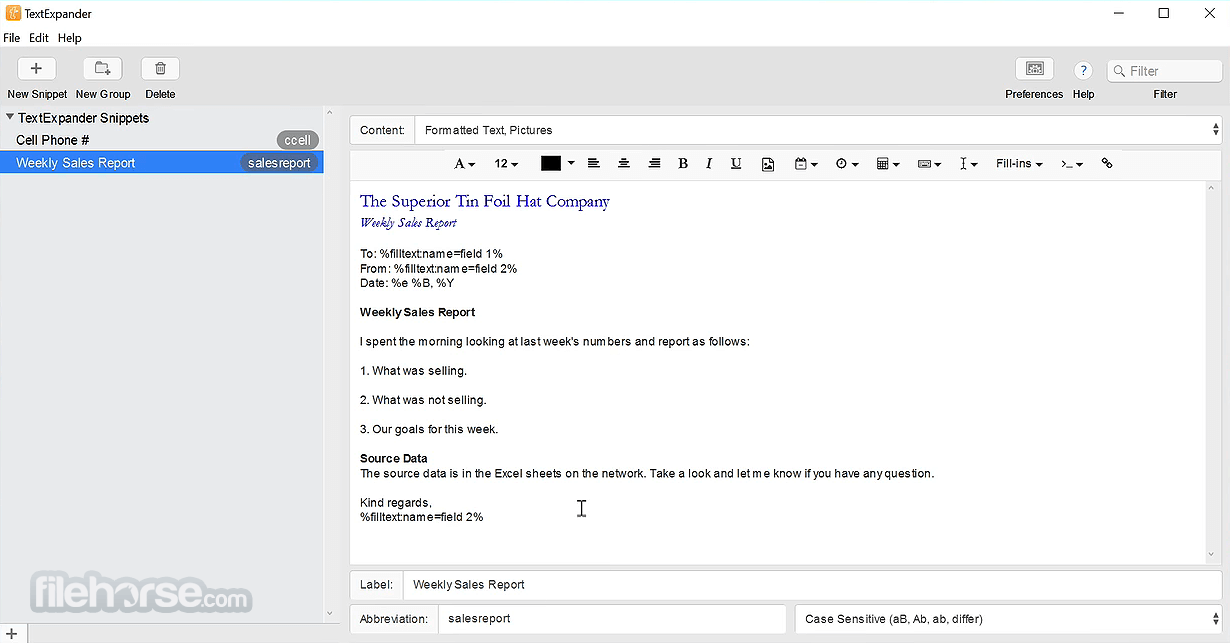Select the Weekly Sales Report snippet

click(x=162, y=163)
